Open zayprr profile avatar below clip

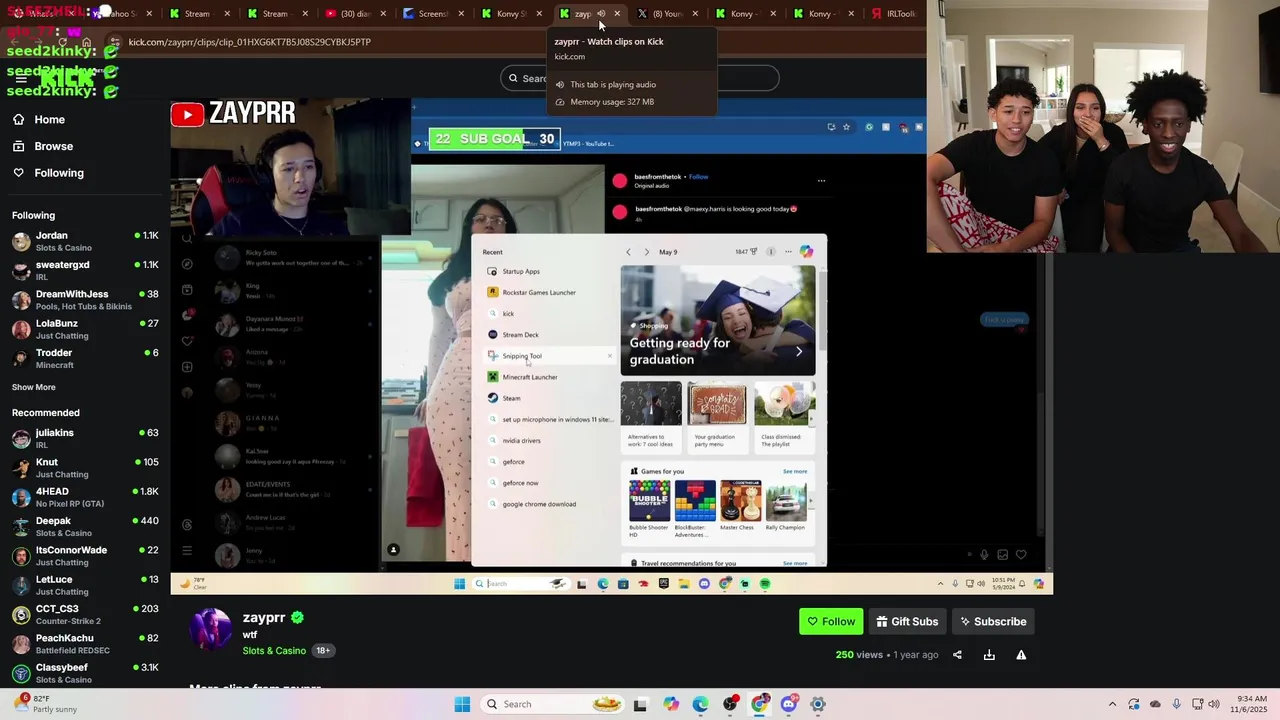(x=211, y=629)
